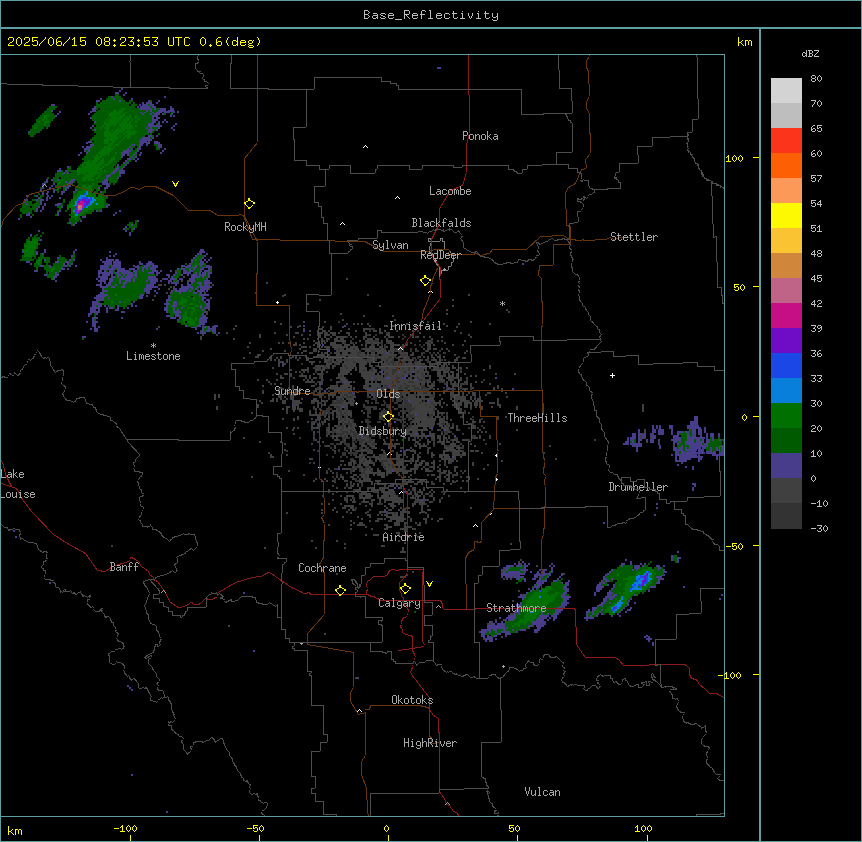Click the -50 tick on right axis
This screenshot has height=842, width=862.
(x=734, y=546)
